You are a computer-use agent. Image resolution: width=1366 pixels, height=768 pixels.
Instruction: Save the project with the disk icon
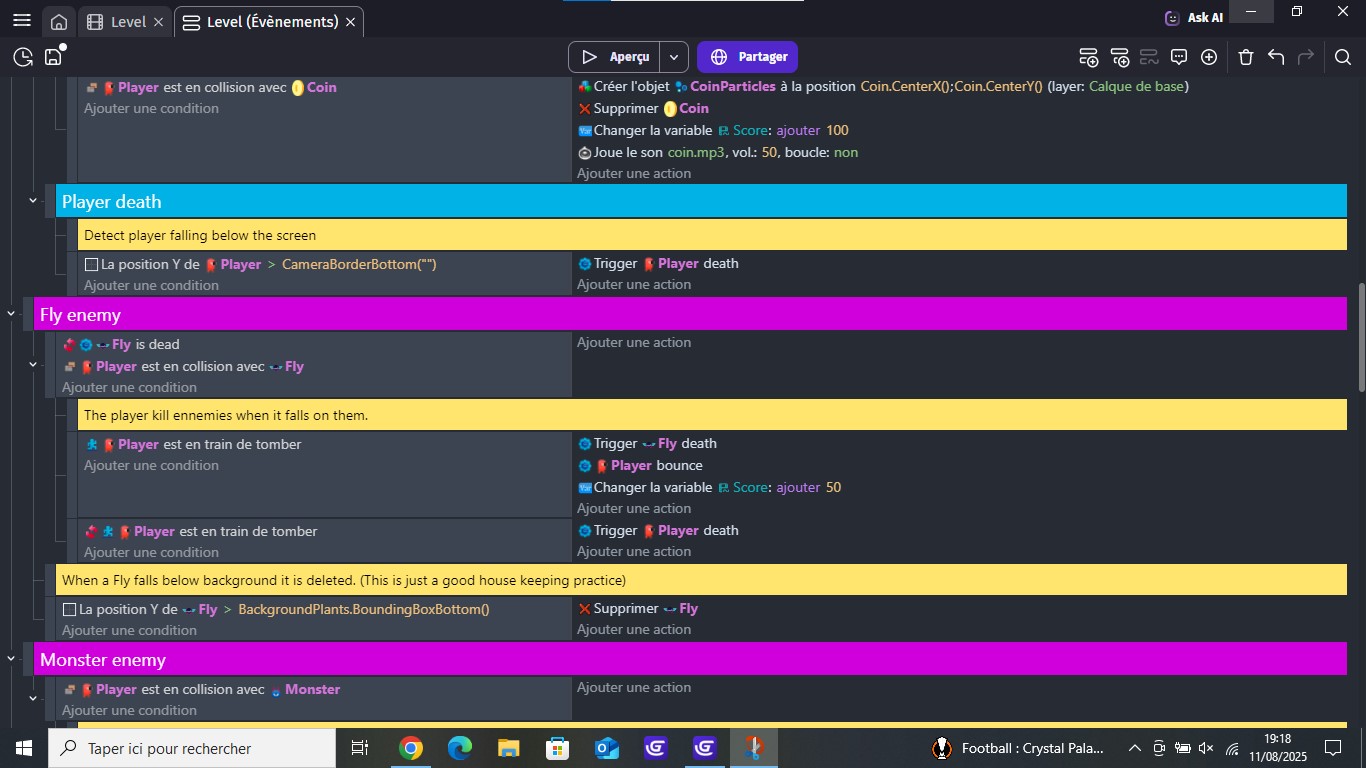53,57
